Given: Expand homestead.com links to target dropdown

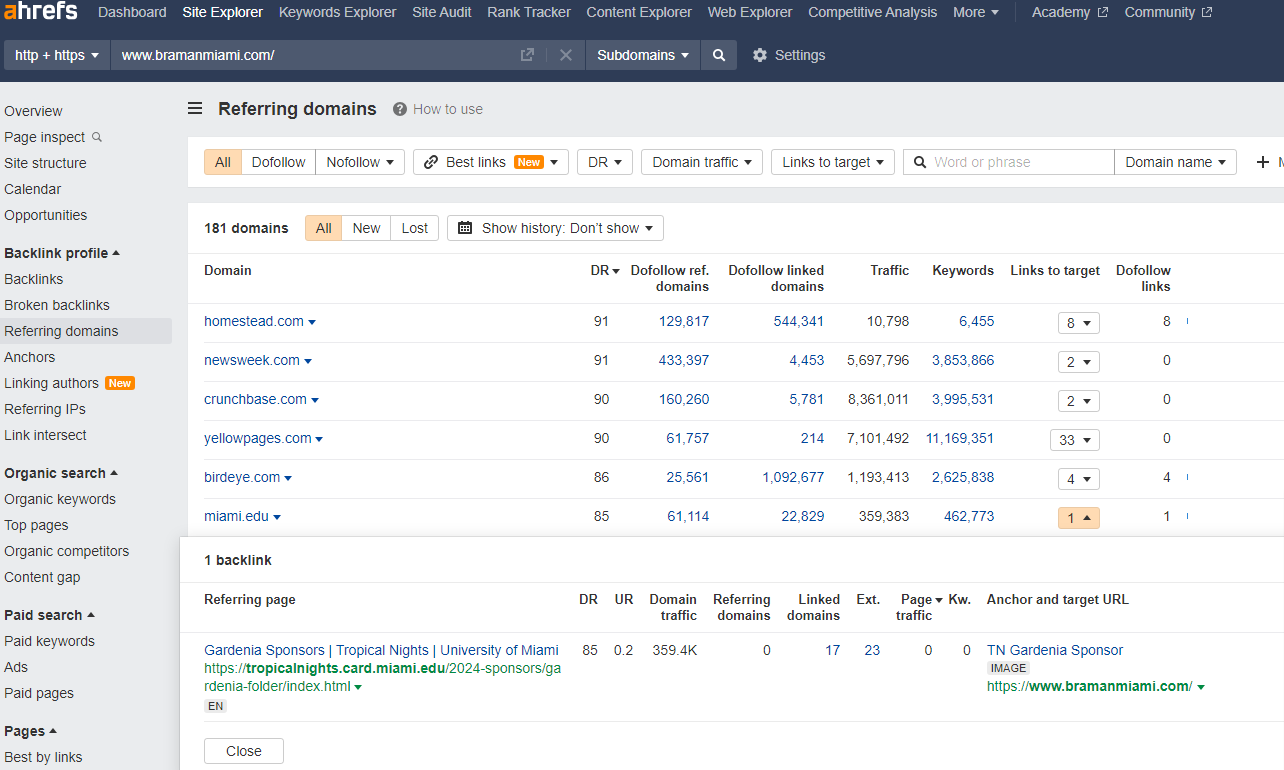Looking at the screenshot, I should coord(1078,323).
